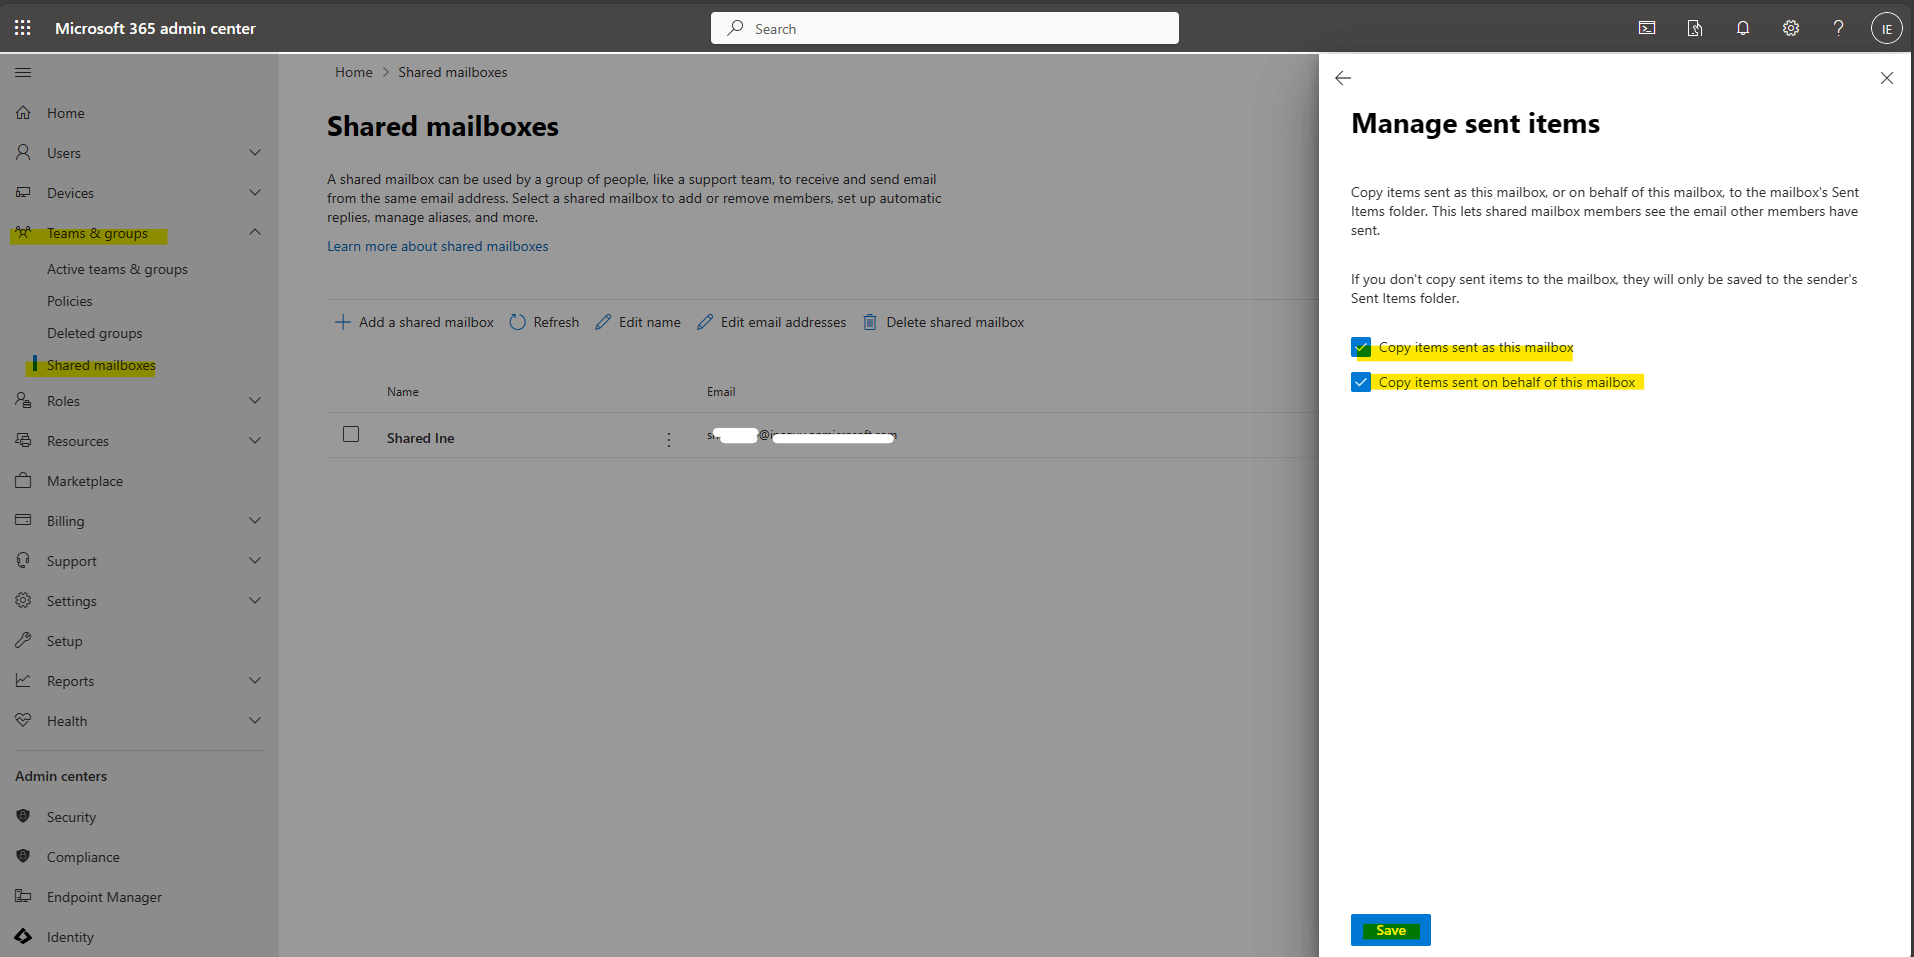Click inside the Search field

pos(943,27)
